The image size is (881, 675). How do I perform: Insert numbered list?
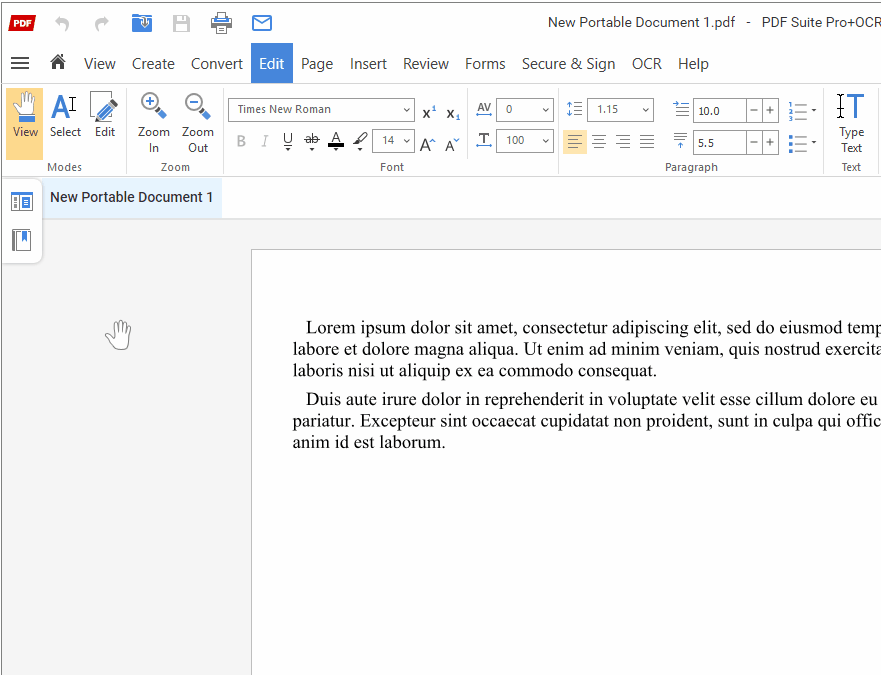[797, 111]
